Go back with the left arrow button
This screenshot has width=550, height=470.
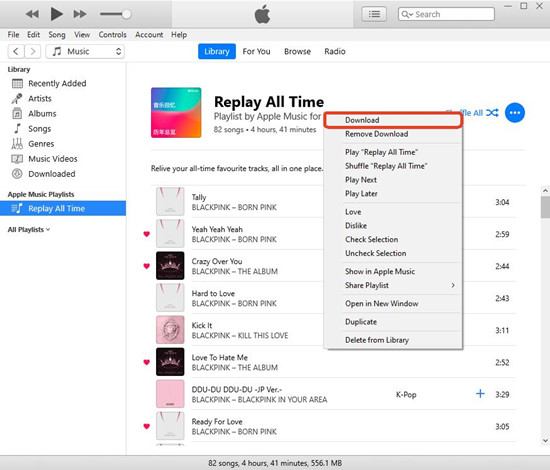coord(16,52)
